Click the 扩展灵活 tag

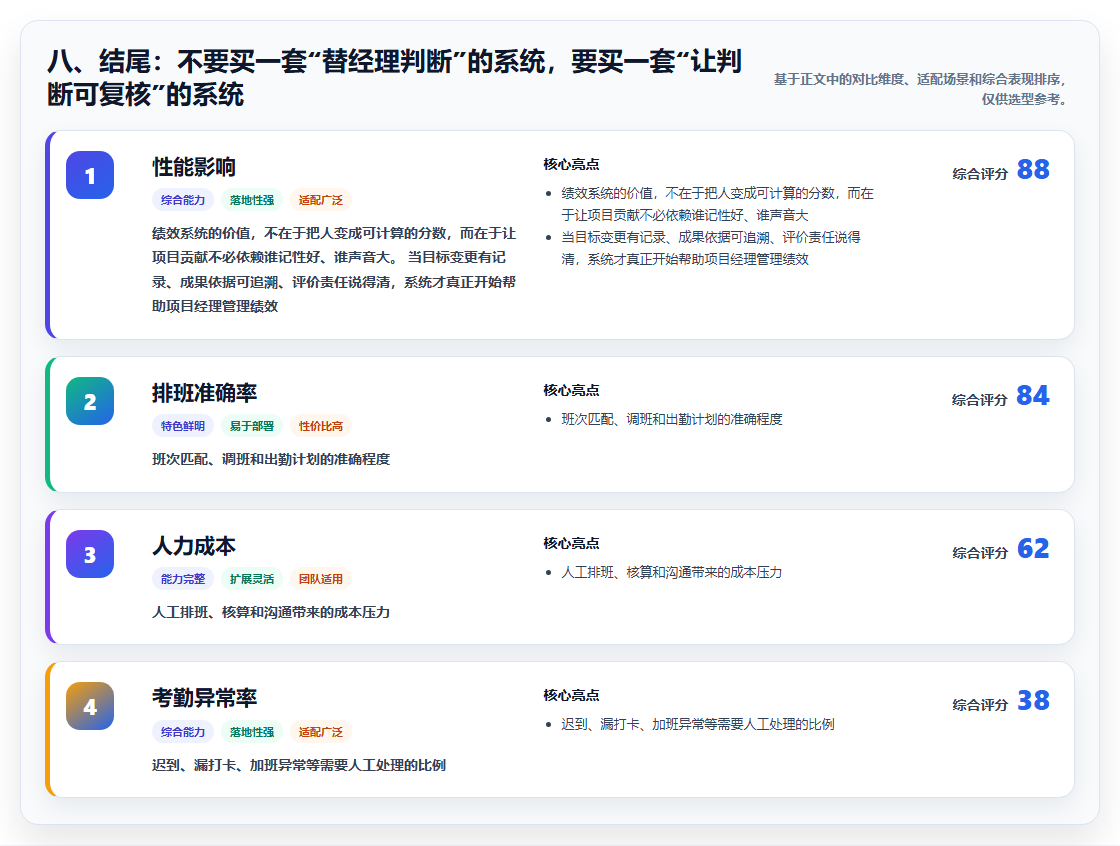(251, 579)
